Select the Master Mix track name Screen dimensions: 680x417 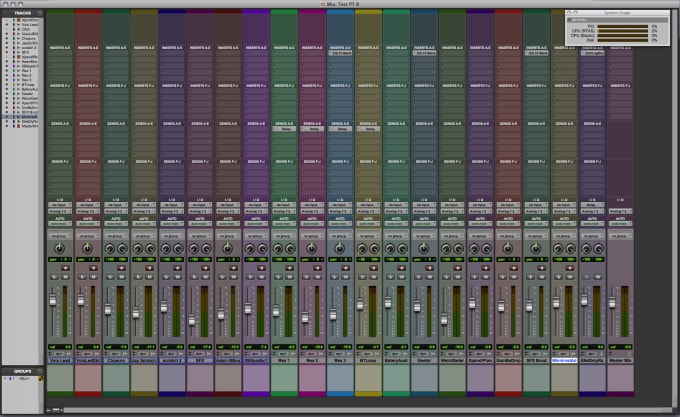[620, 361]
